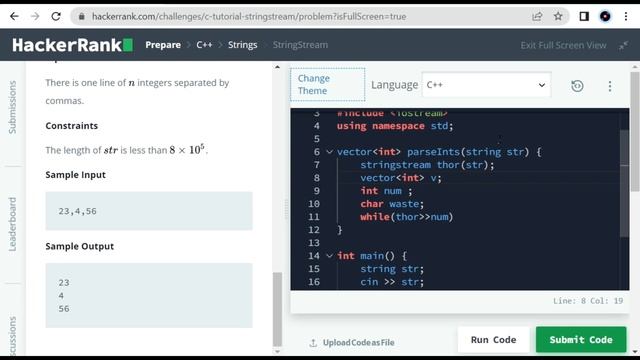Click the Submit Code button
This screenshot has width=640, height=360.
(x=581, y=340)
